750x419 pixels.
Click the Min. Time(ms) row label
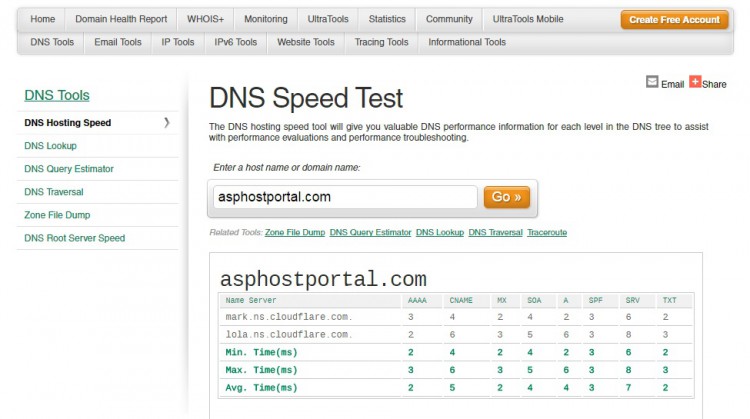(x=261, y=353)
